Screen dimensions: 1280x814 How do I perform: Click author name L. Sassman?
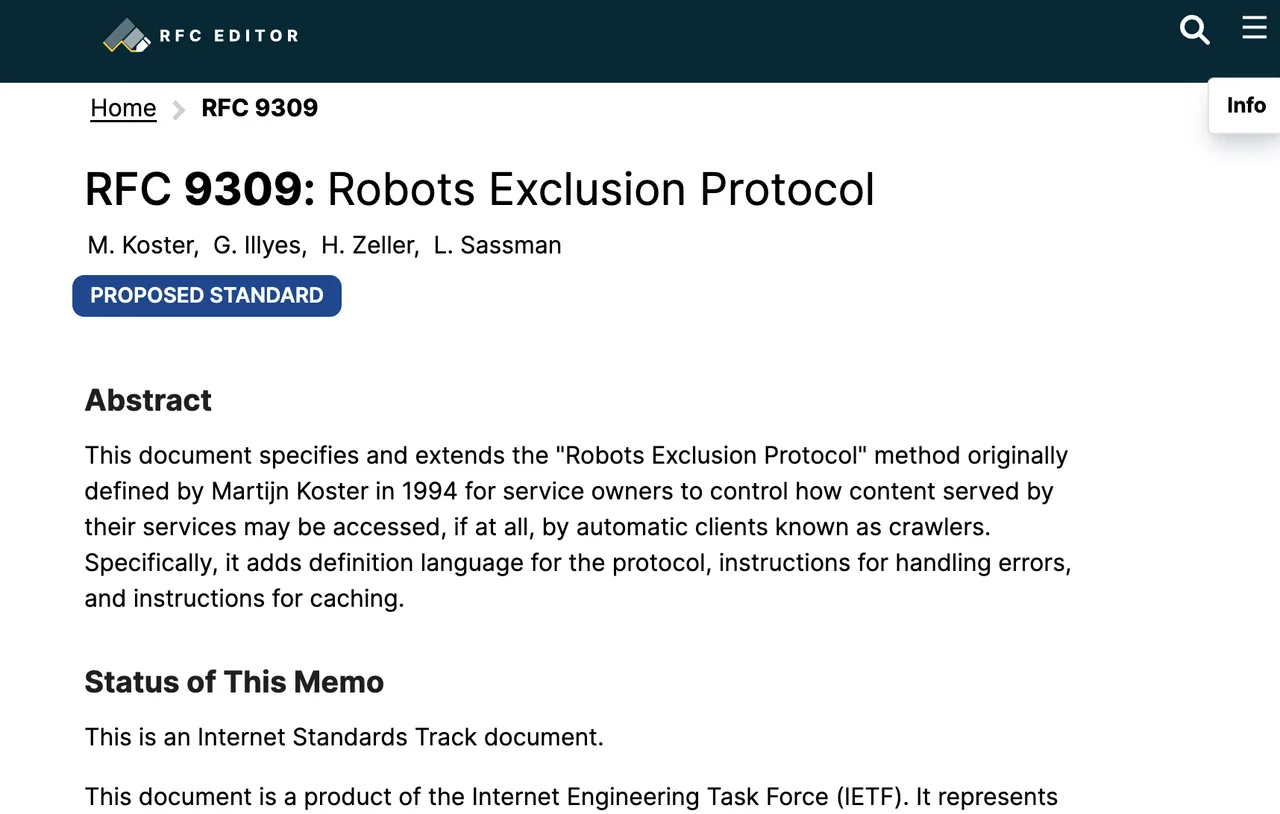[497, 245]
